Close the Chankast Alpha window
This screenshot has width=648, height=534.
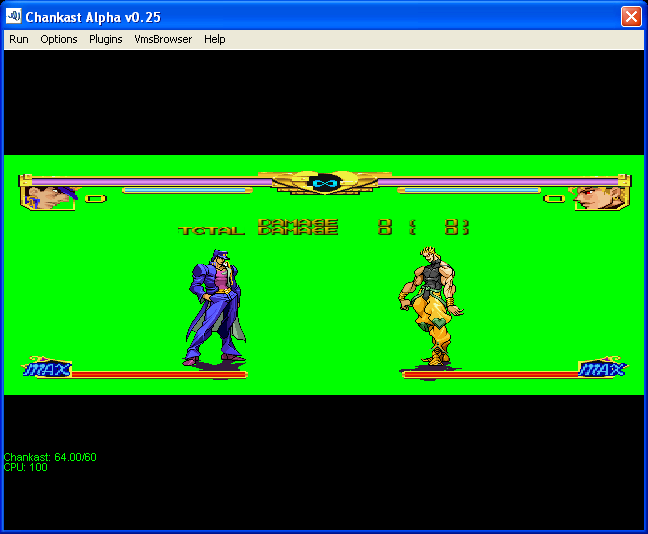(x=631, y=17)
